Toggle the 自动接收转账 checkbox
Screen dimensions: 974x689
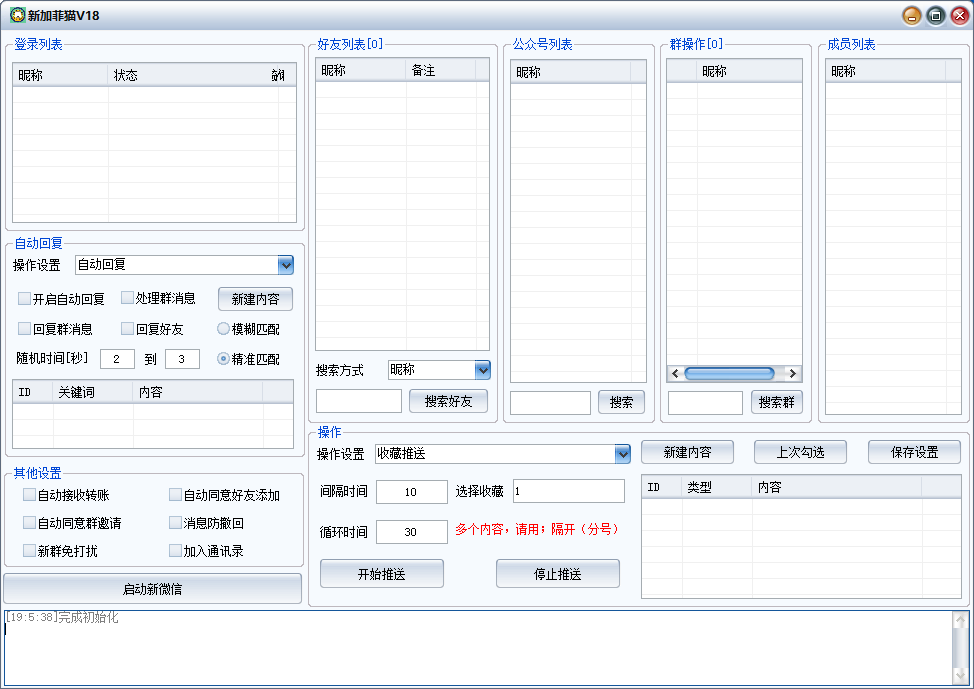tap(30, 495)
